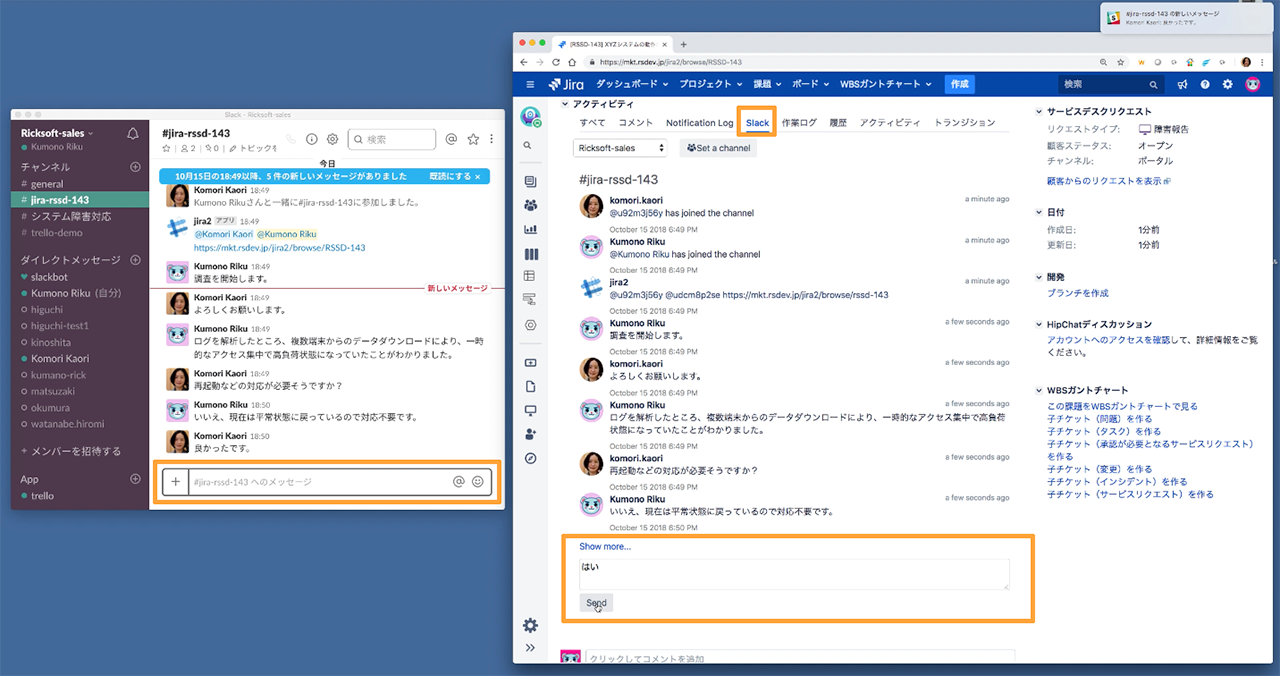The height and width of the screenshot is (676, 1280).
Task: Open the customers people icon in Jira sidebar
Action: point(530,205)
